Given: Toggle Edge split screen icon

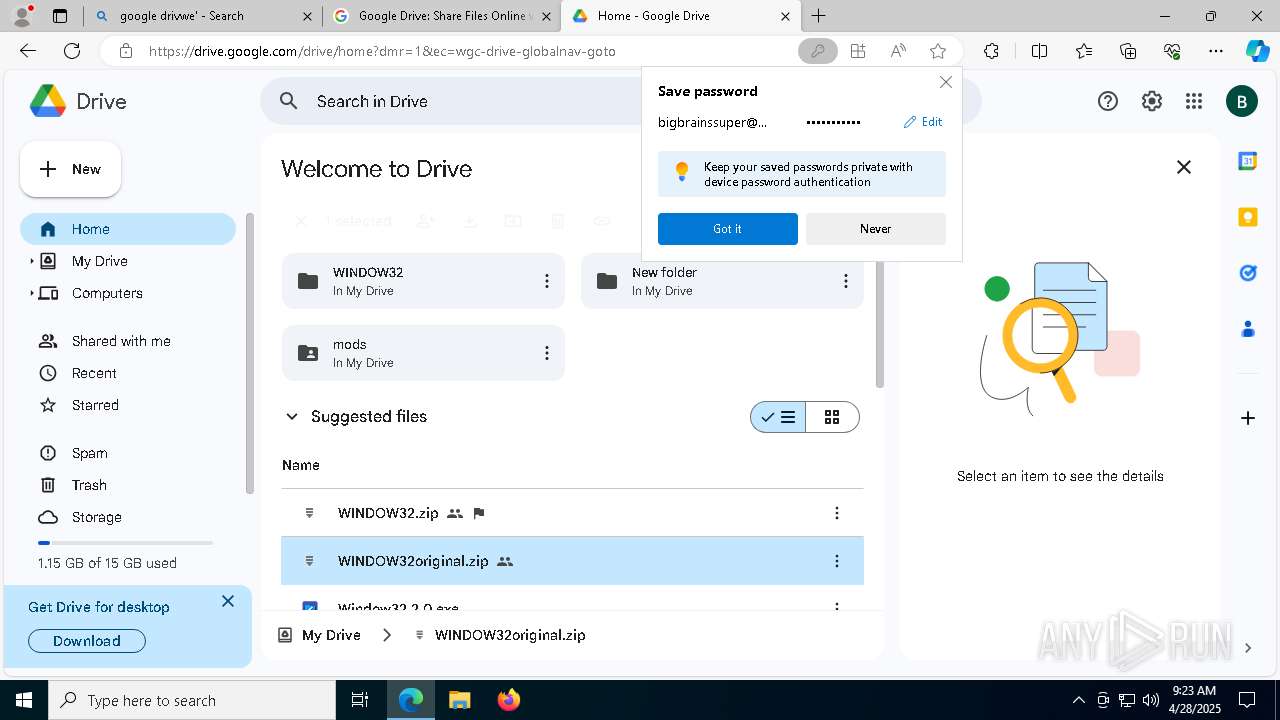Looking at the screenshot, I should tap(1039, 51).
